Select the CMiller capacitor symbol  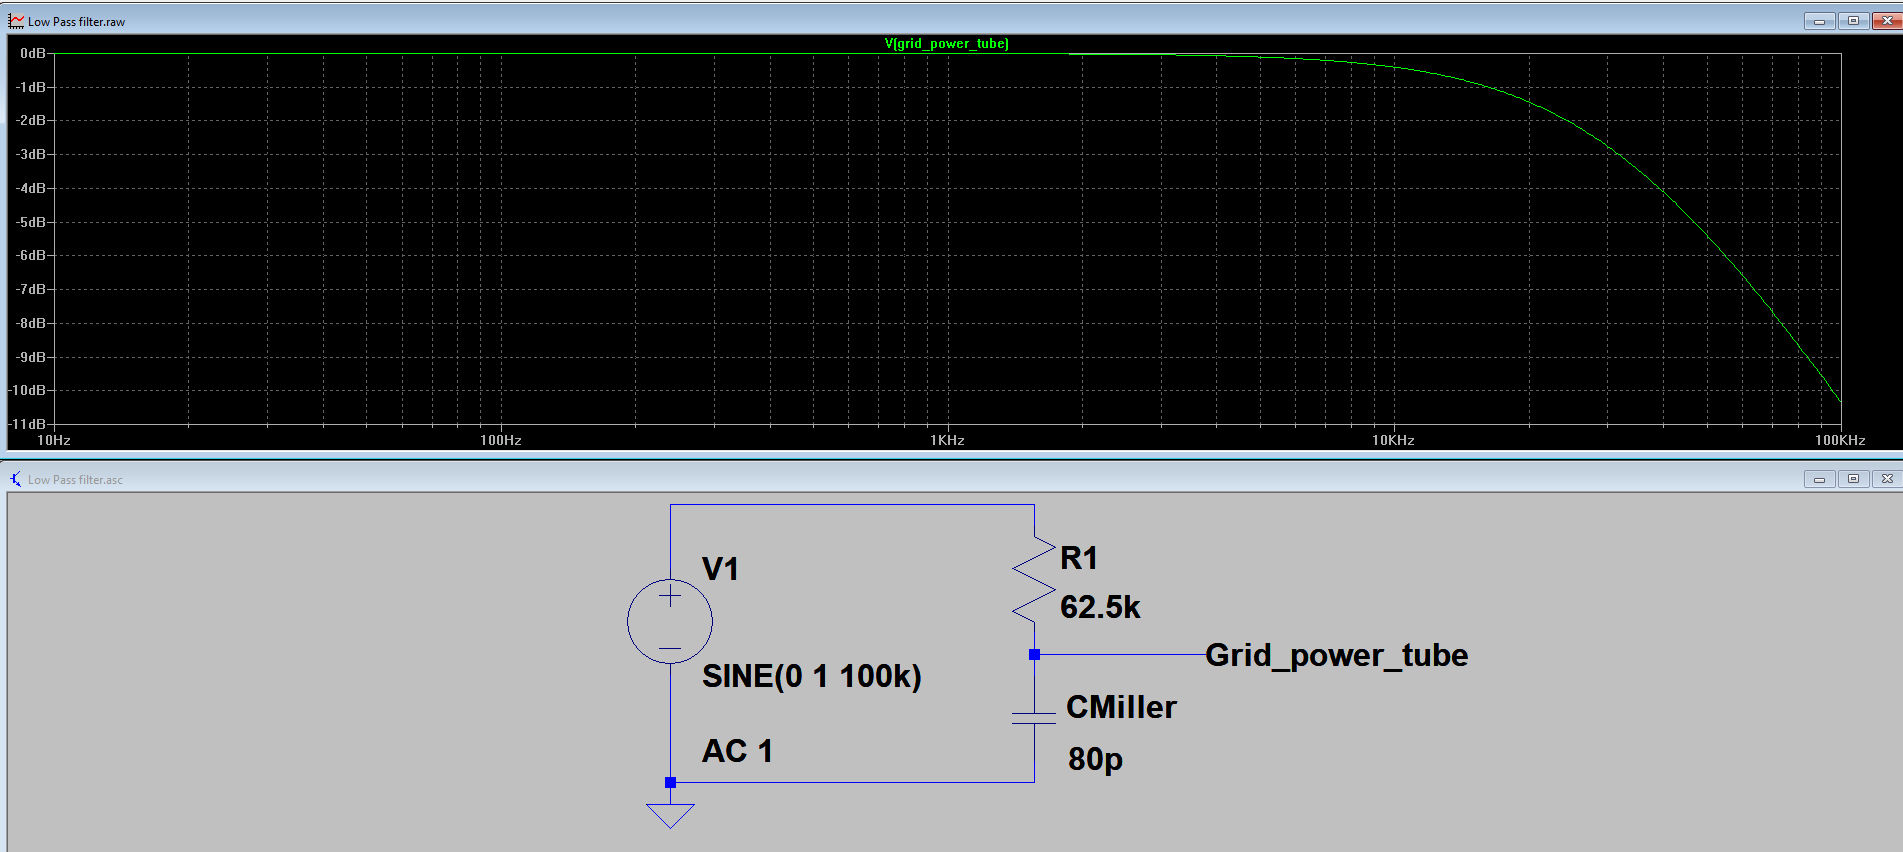[1034, 717]
